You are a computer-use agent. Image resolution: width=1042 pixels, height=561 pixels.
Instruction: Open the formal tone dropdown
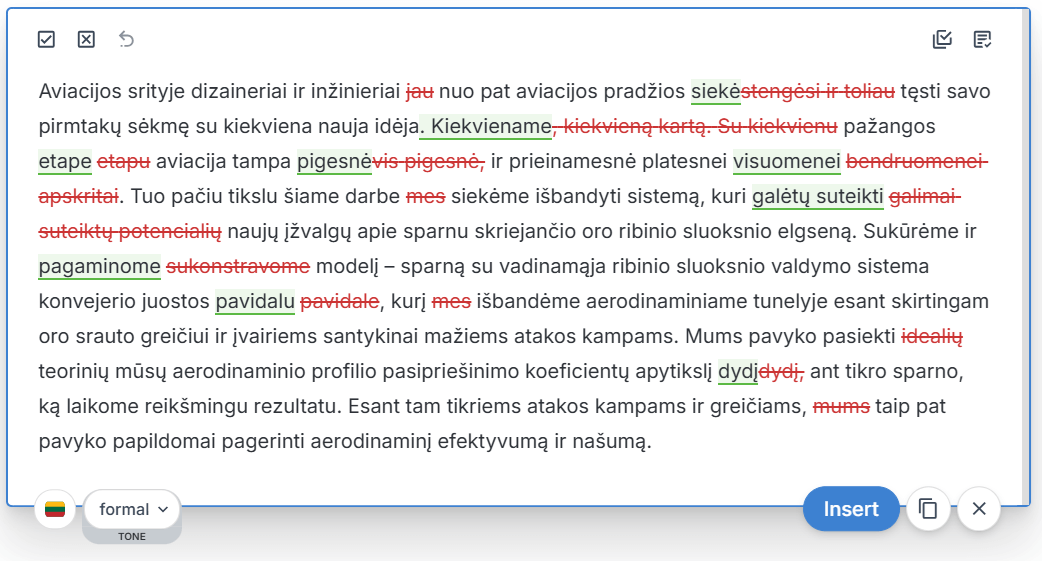tap(133, 509)
